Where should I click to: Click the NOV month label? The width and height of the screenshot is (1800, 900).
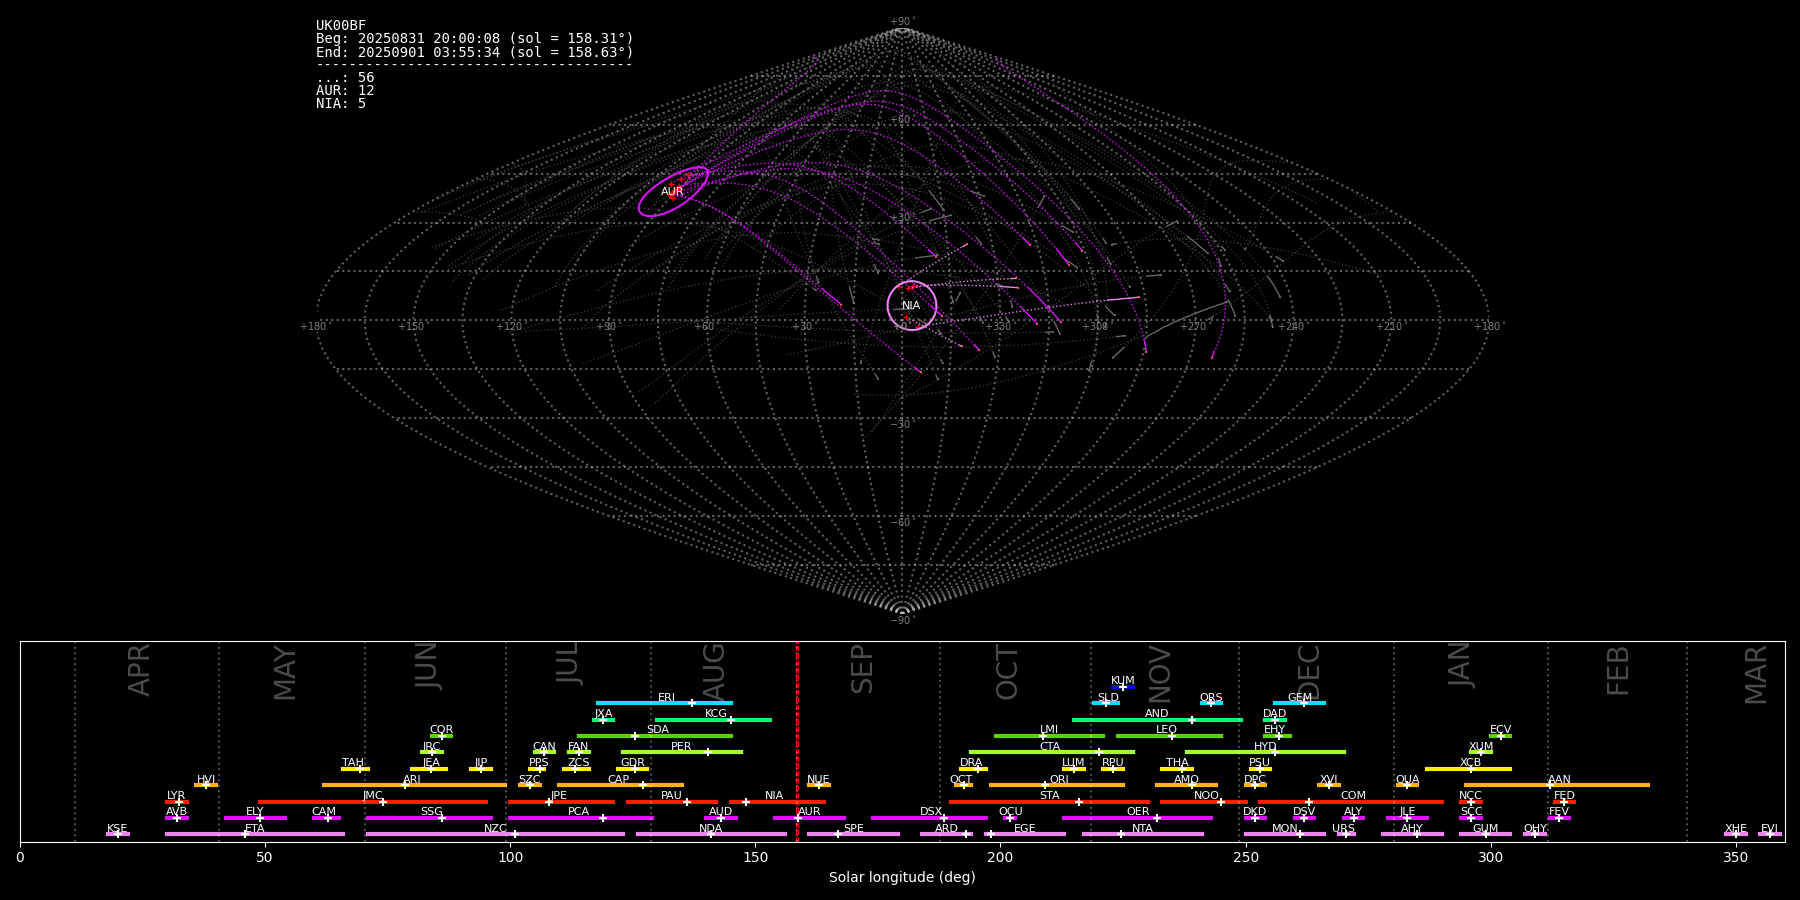click(1159, 674)
